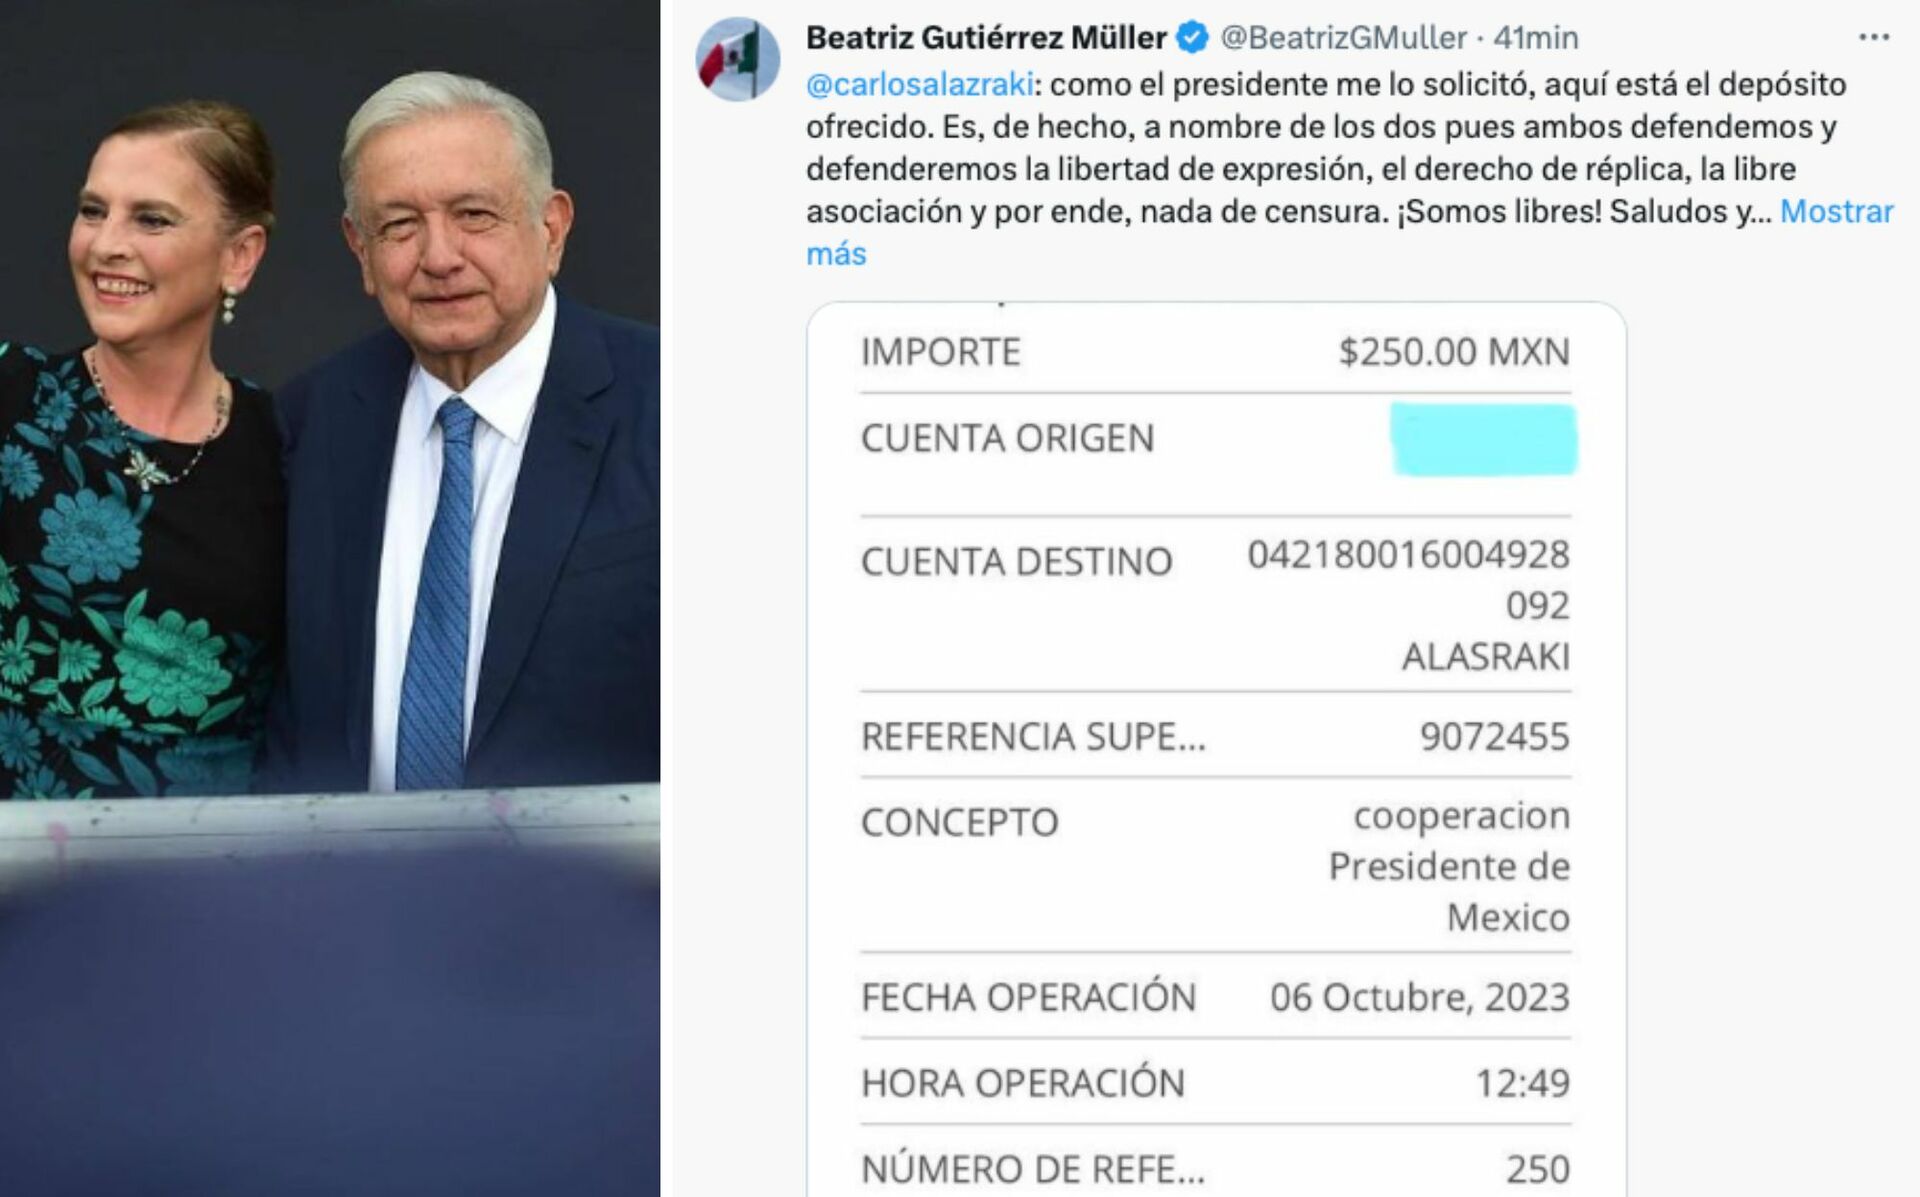
Task: Click the cyan redacted account swatch
Action: (x=1484, y=439)
